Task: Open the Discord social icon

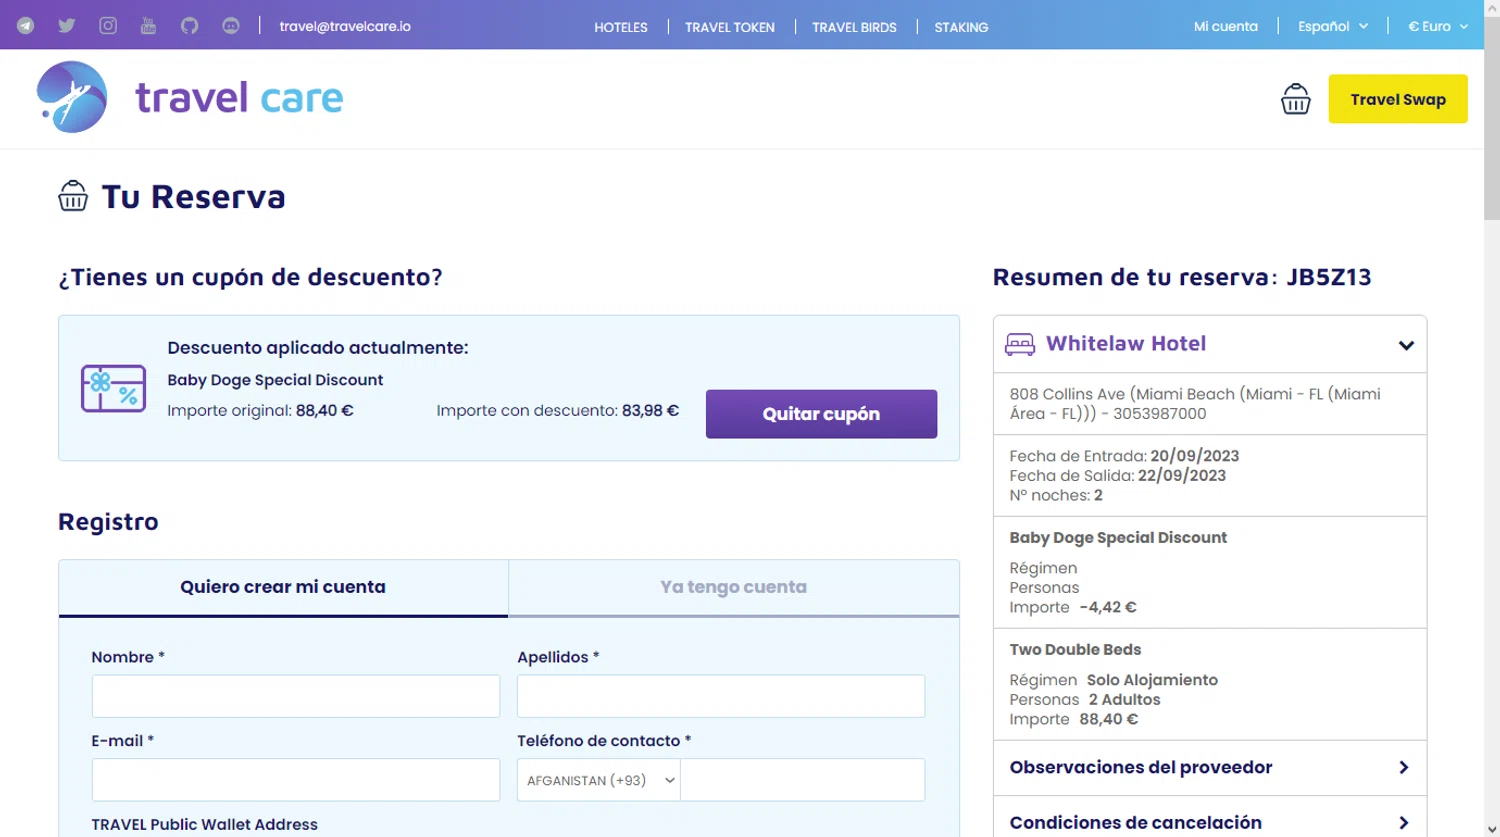Action: 231,26
